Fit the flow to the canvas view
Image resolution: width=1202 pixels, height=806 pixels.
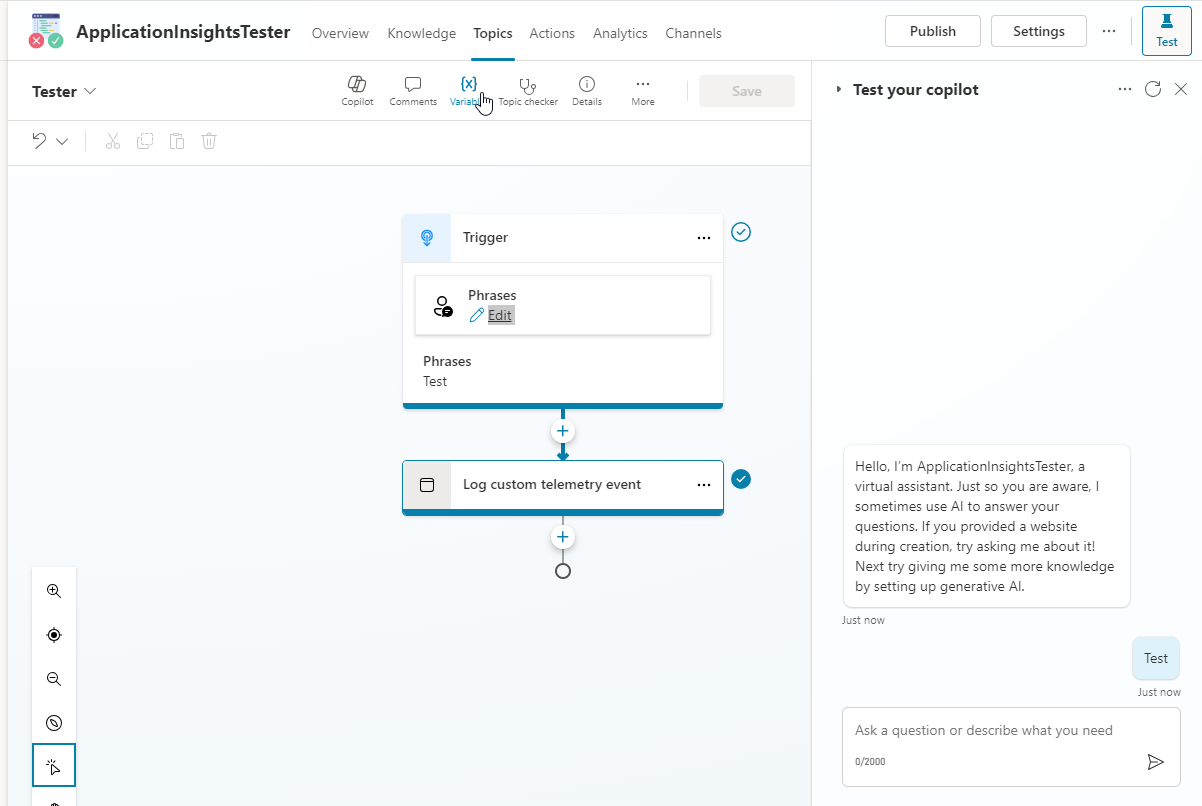pyautogui.click(x=53, y=634)
